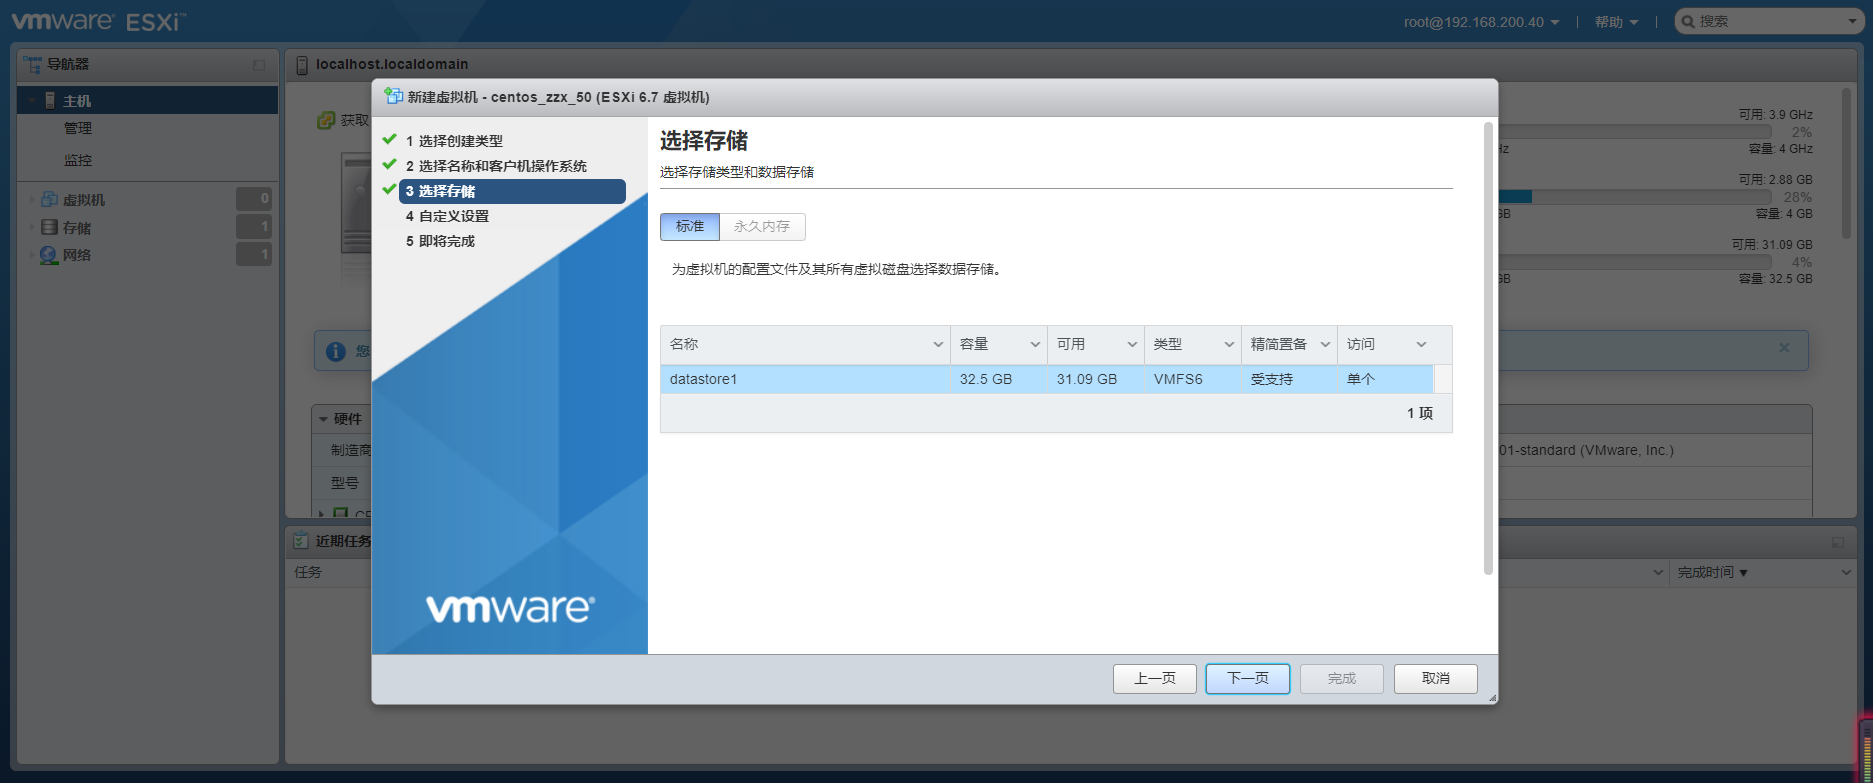Select the 永久内存 storage tab

point(762,227)
